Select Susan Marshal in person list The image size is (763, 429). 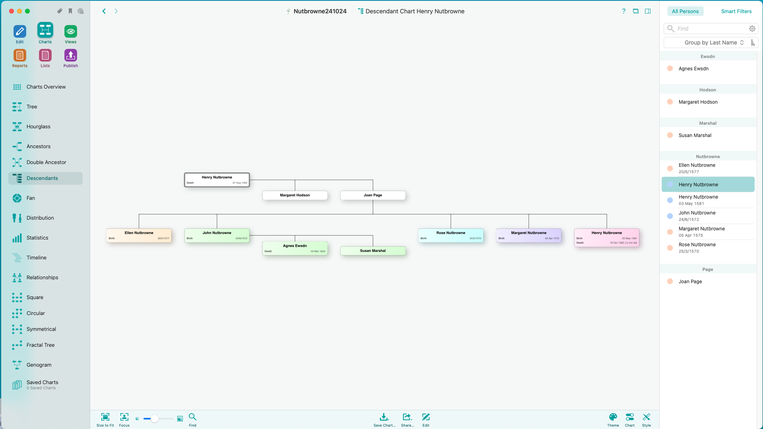coord(708,135)
